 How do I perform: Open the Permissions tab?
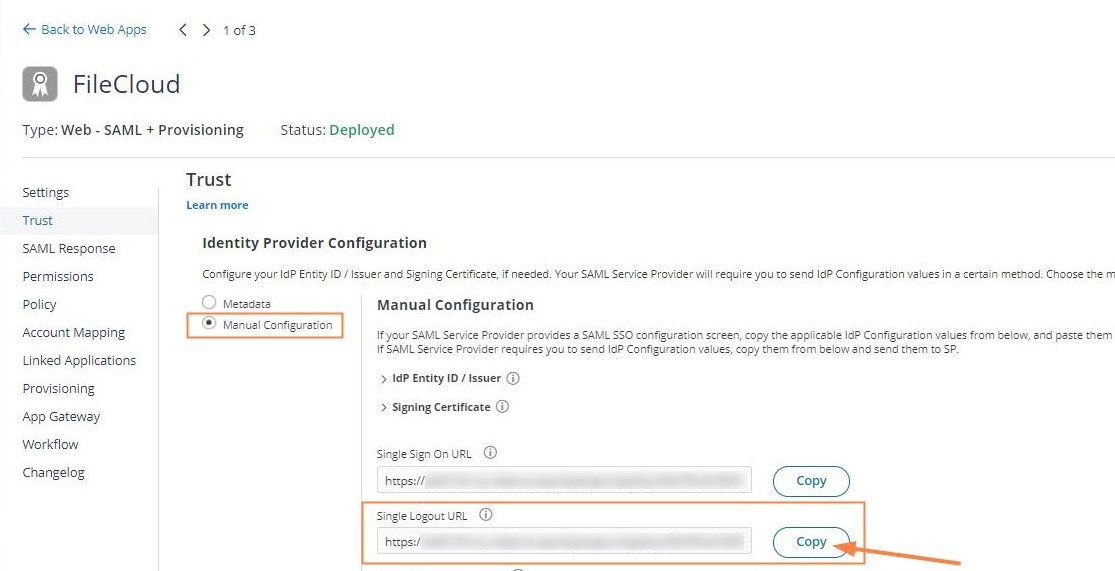coord(58,276)
